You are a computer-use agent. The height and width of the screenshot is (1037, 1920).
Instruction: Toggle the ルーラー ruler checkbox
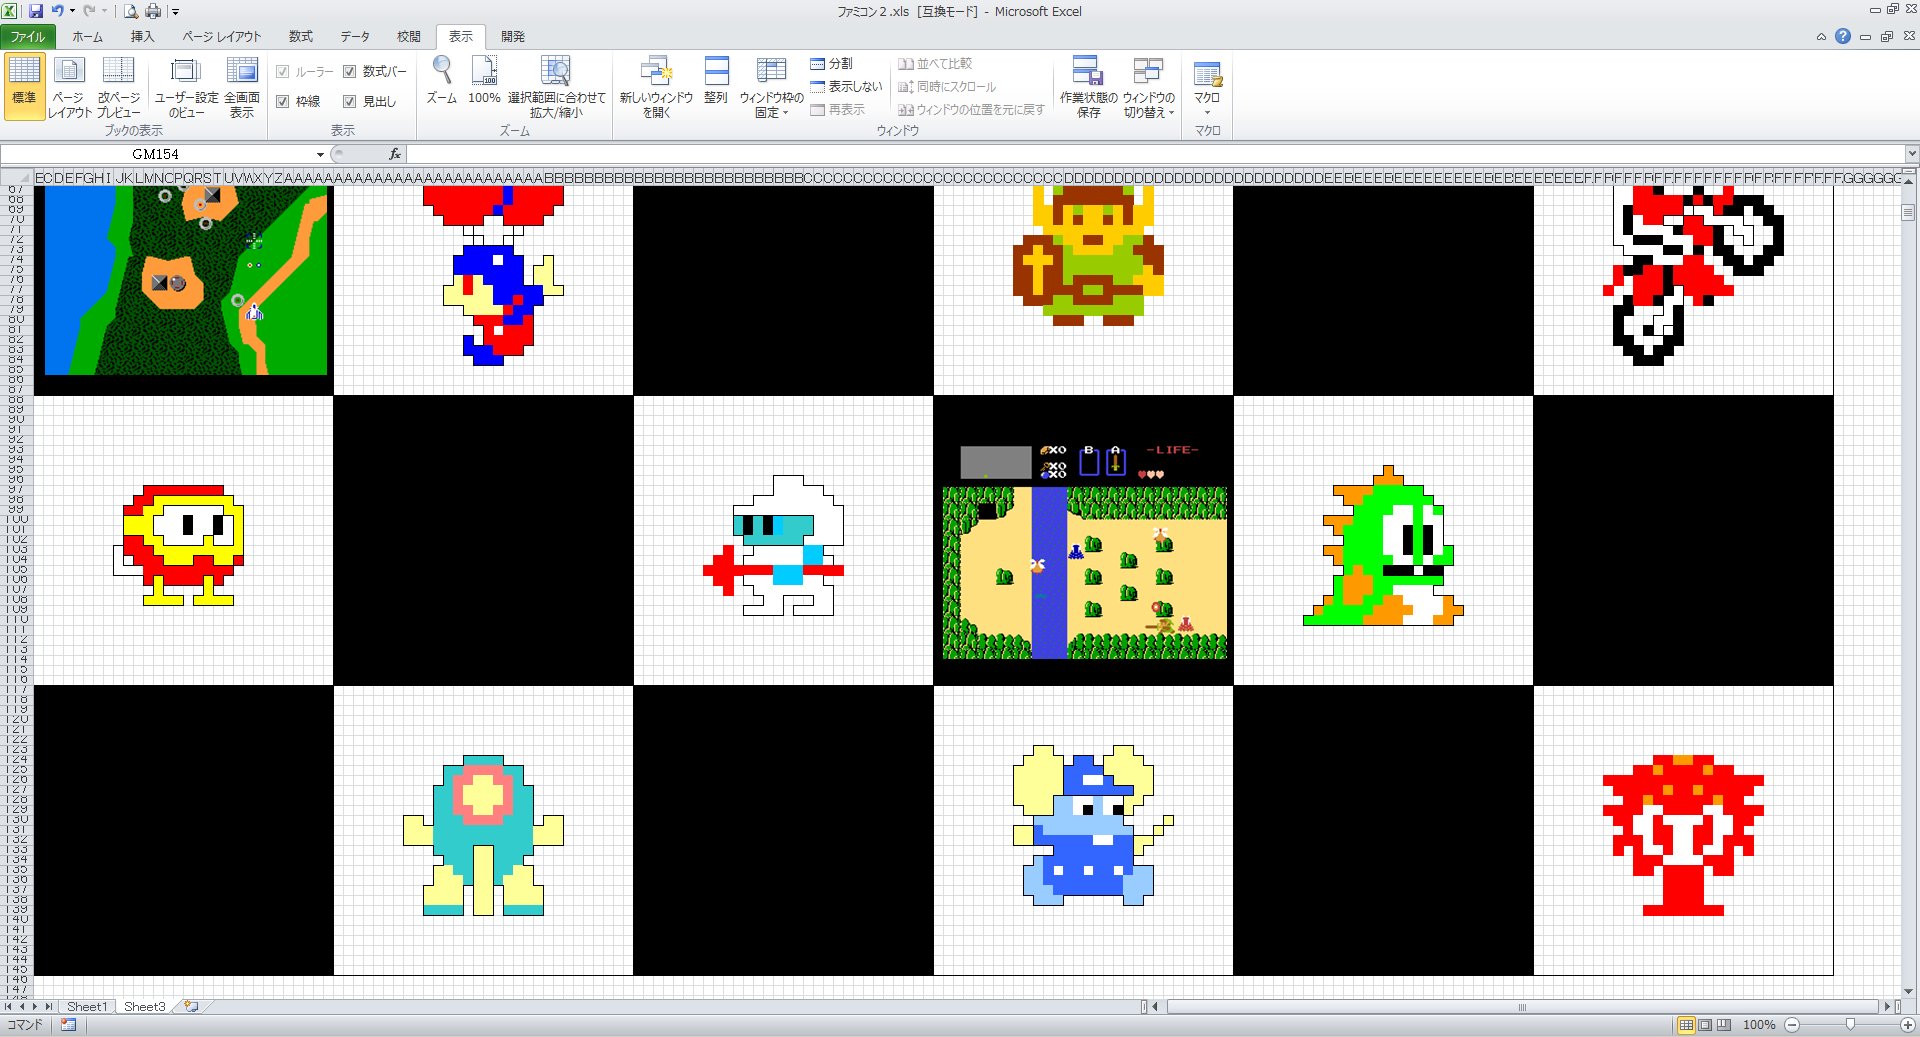283,71
